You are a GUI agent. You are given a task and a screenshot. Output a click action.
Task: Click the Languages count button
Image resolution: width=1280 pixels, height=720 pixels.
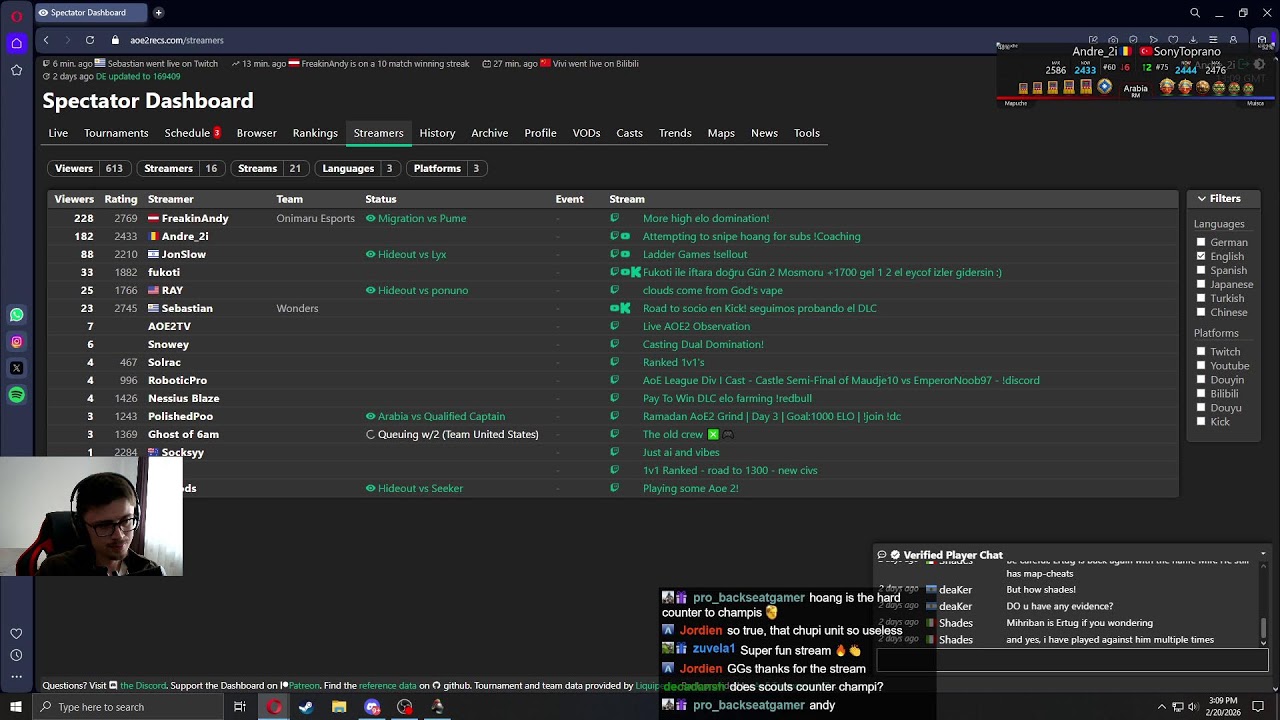tap(359, 168)
